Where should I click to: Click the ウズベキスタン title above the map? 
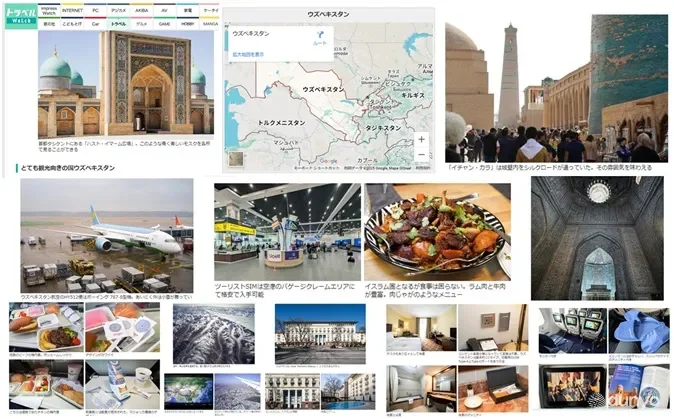328,14
